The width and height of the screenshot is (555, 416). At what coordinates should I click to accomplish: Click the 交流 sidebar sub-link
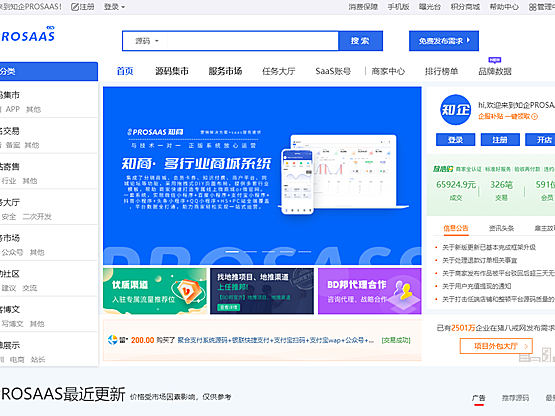30,288
